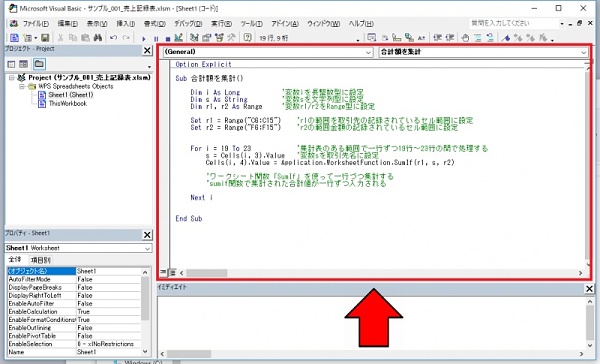
Task: Collapse the WPS Spreadsheets Objects folder
Action: tap(22, 87)
